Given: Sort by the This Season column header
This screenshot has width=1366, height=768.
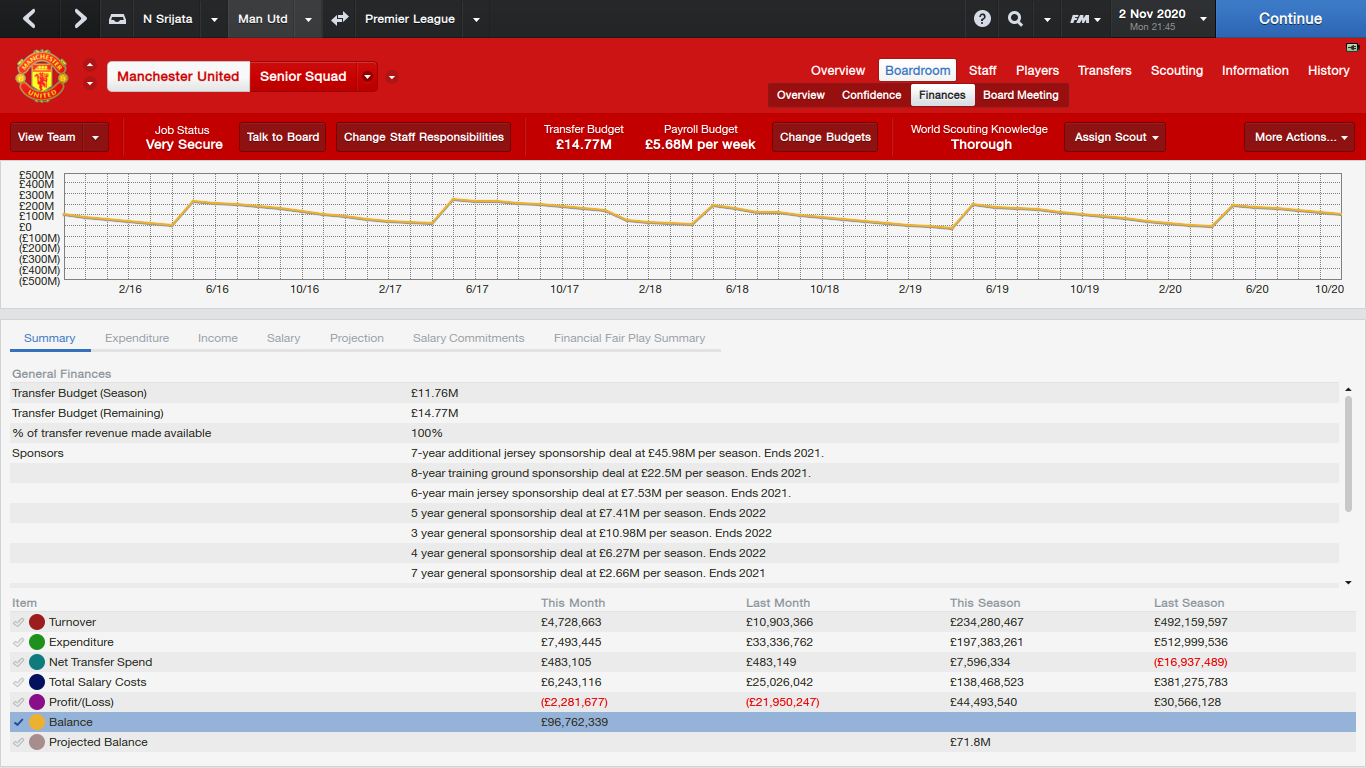Looking at the screenshot, I should pyautogui.click(x=985, y=603).
